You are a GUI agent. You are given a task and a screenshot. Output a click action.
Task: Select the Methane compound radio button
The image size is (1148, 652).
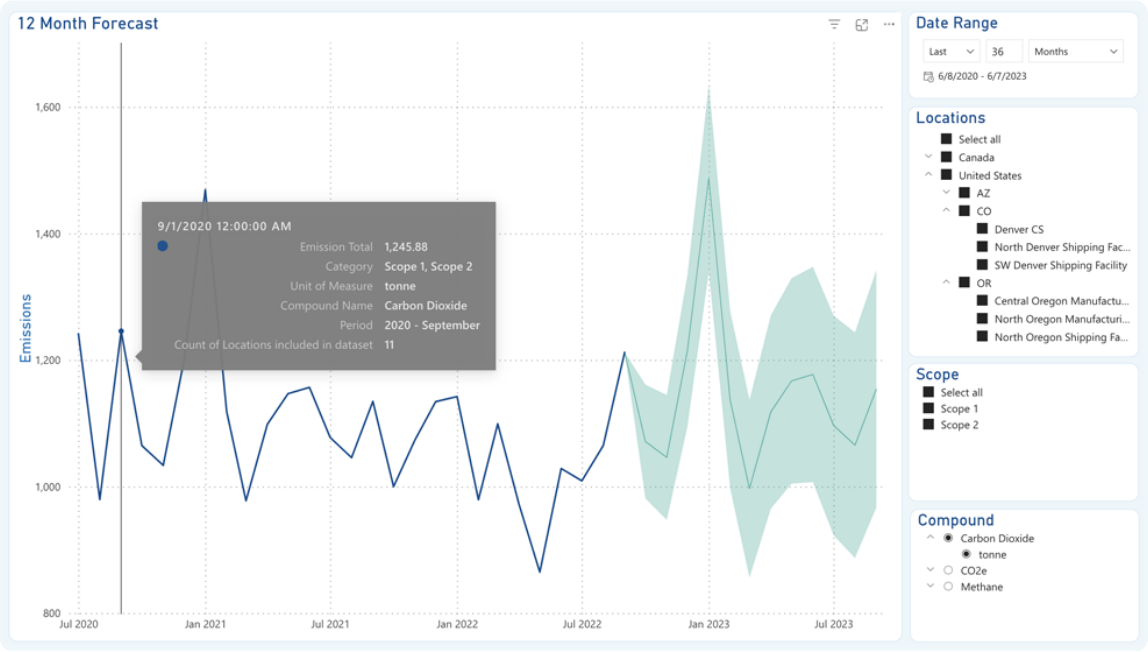pyautogui.click(x=948, y=587)
